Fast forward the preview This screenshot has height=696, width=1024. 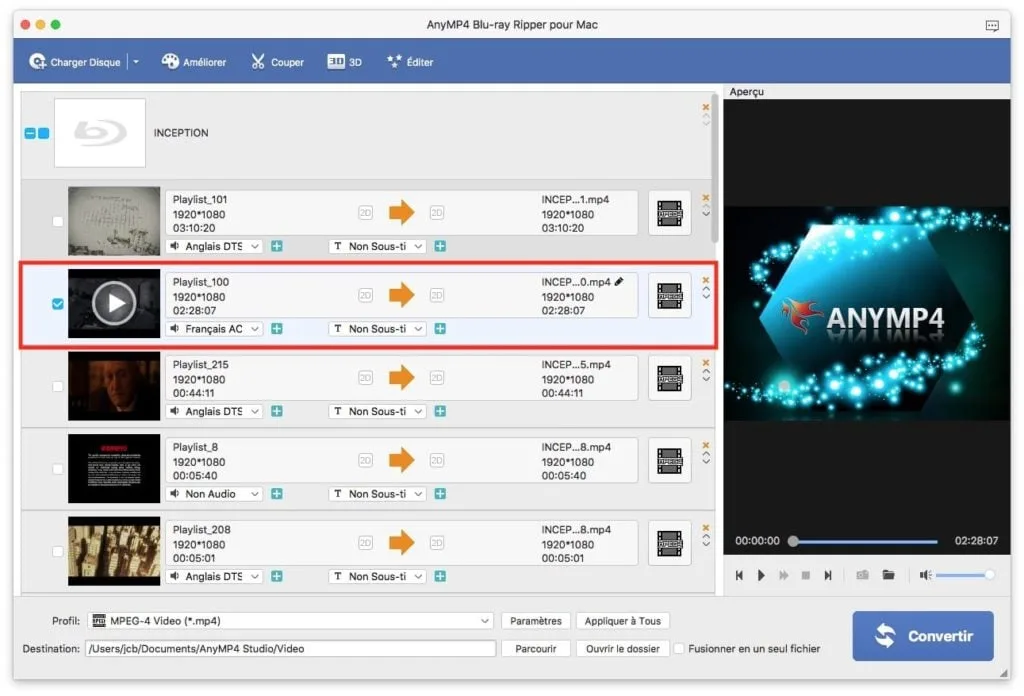coord(784,575)
